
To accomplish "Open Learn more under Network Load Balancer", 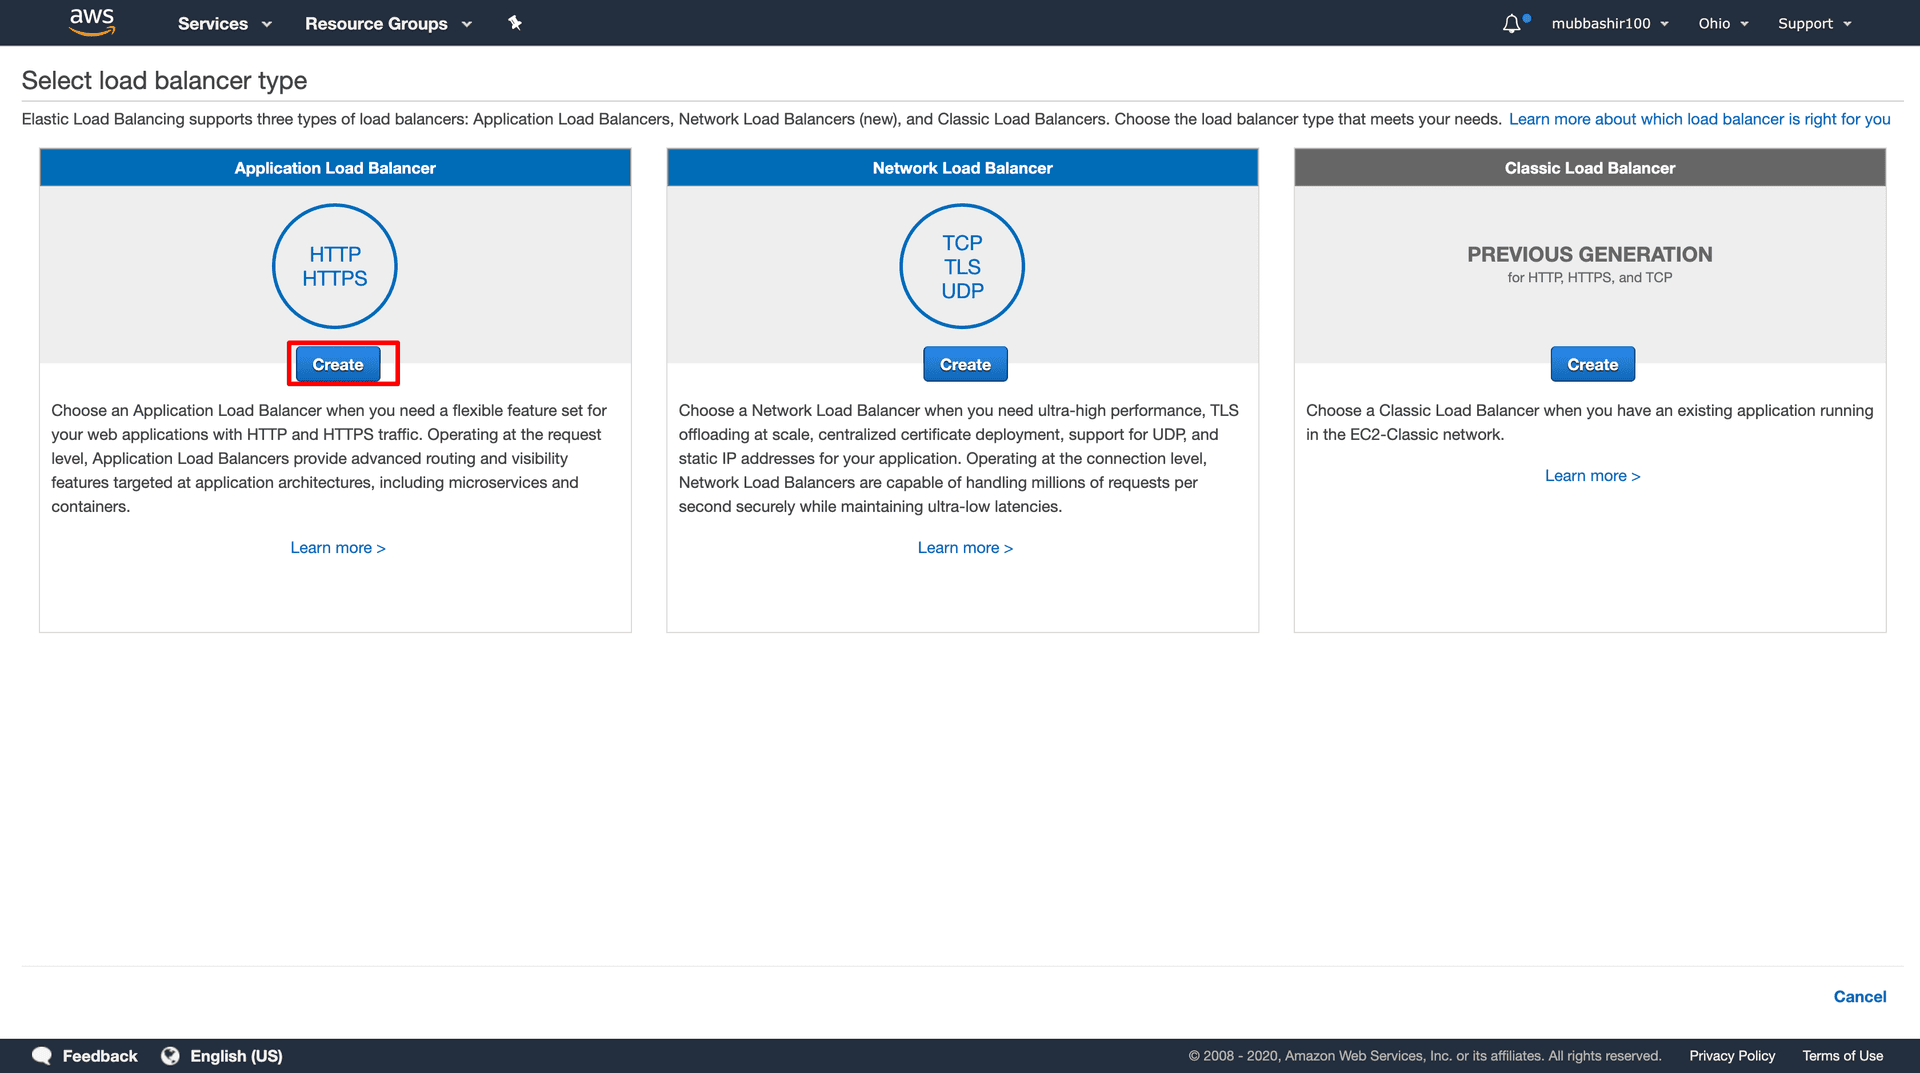I will (x=965, y=548).
